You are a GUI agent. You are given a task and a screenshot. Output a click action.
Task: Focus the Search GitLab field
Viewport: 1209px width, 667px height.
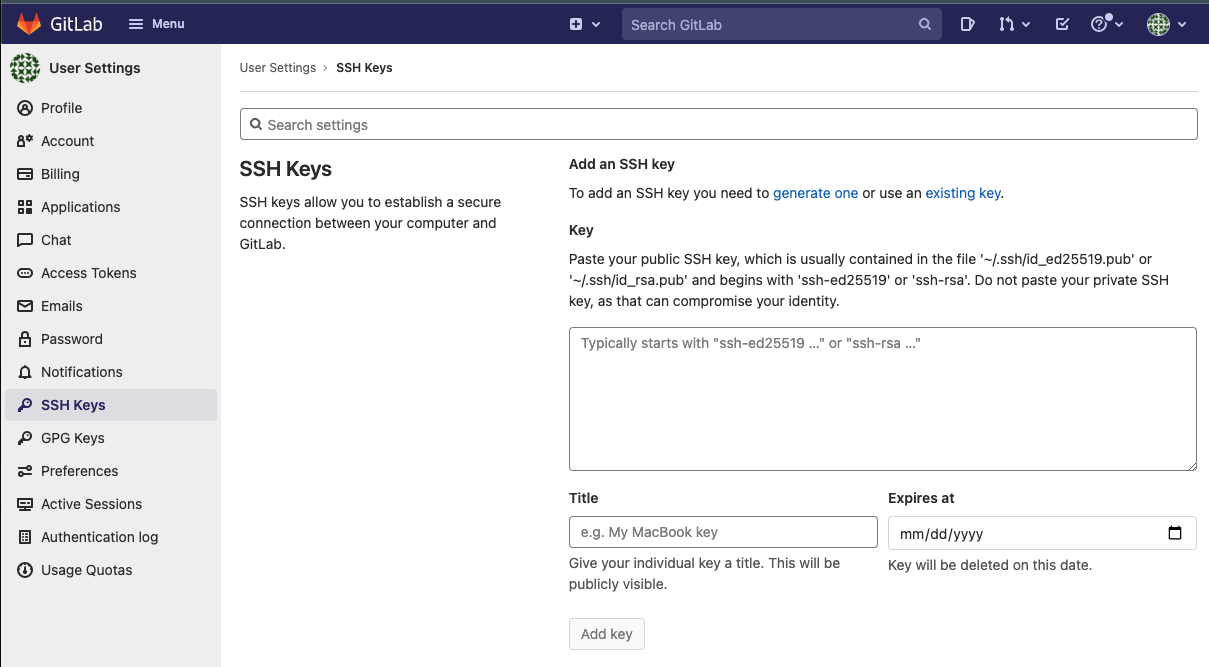click(x=781, y=24)
